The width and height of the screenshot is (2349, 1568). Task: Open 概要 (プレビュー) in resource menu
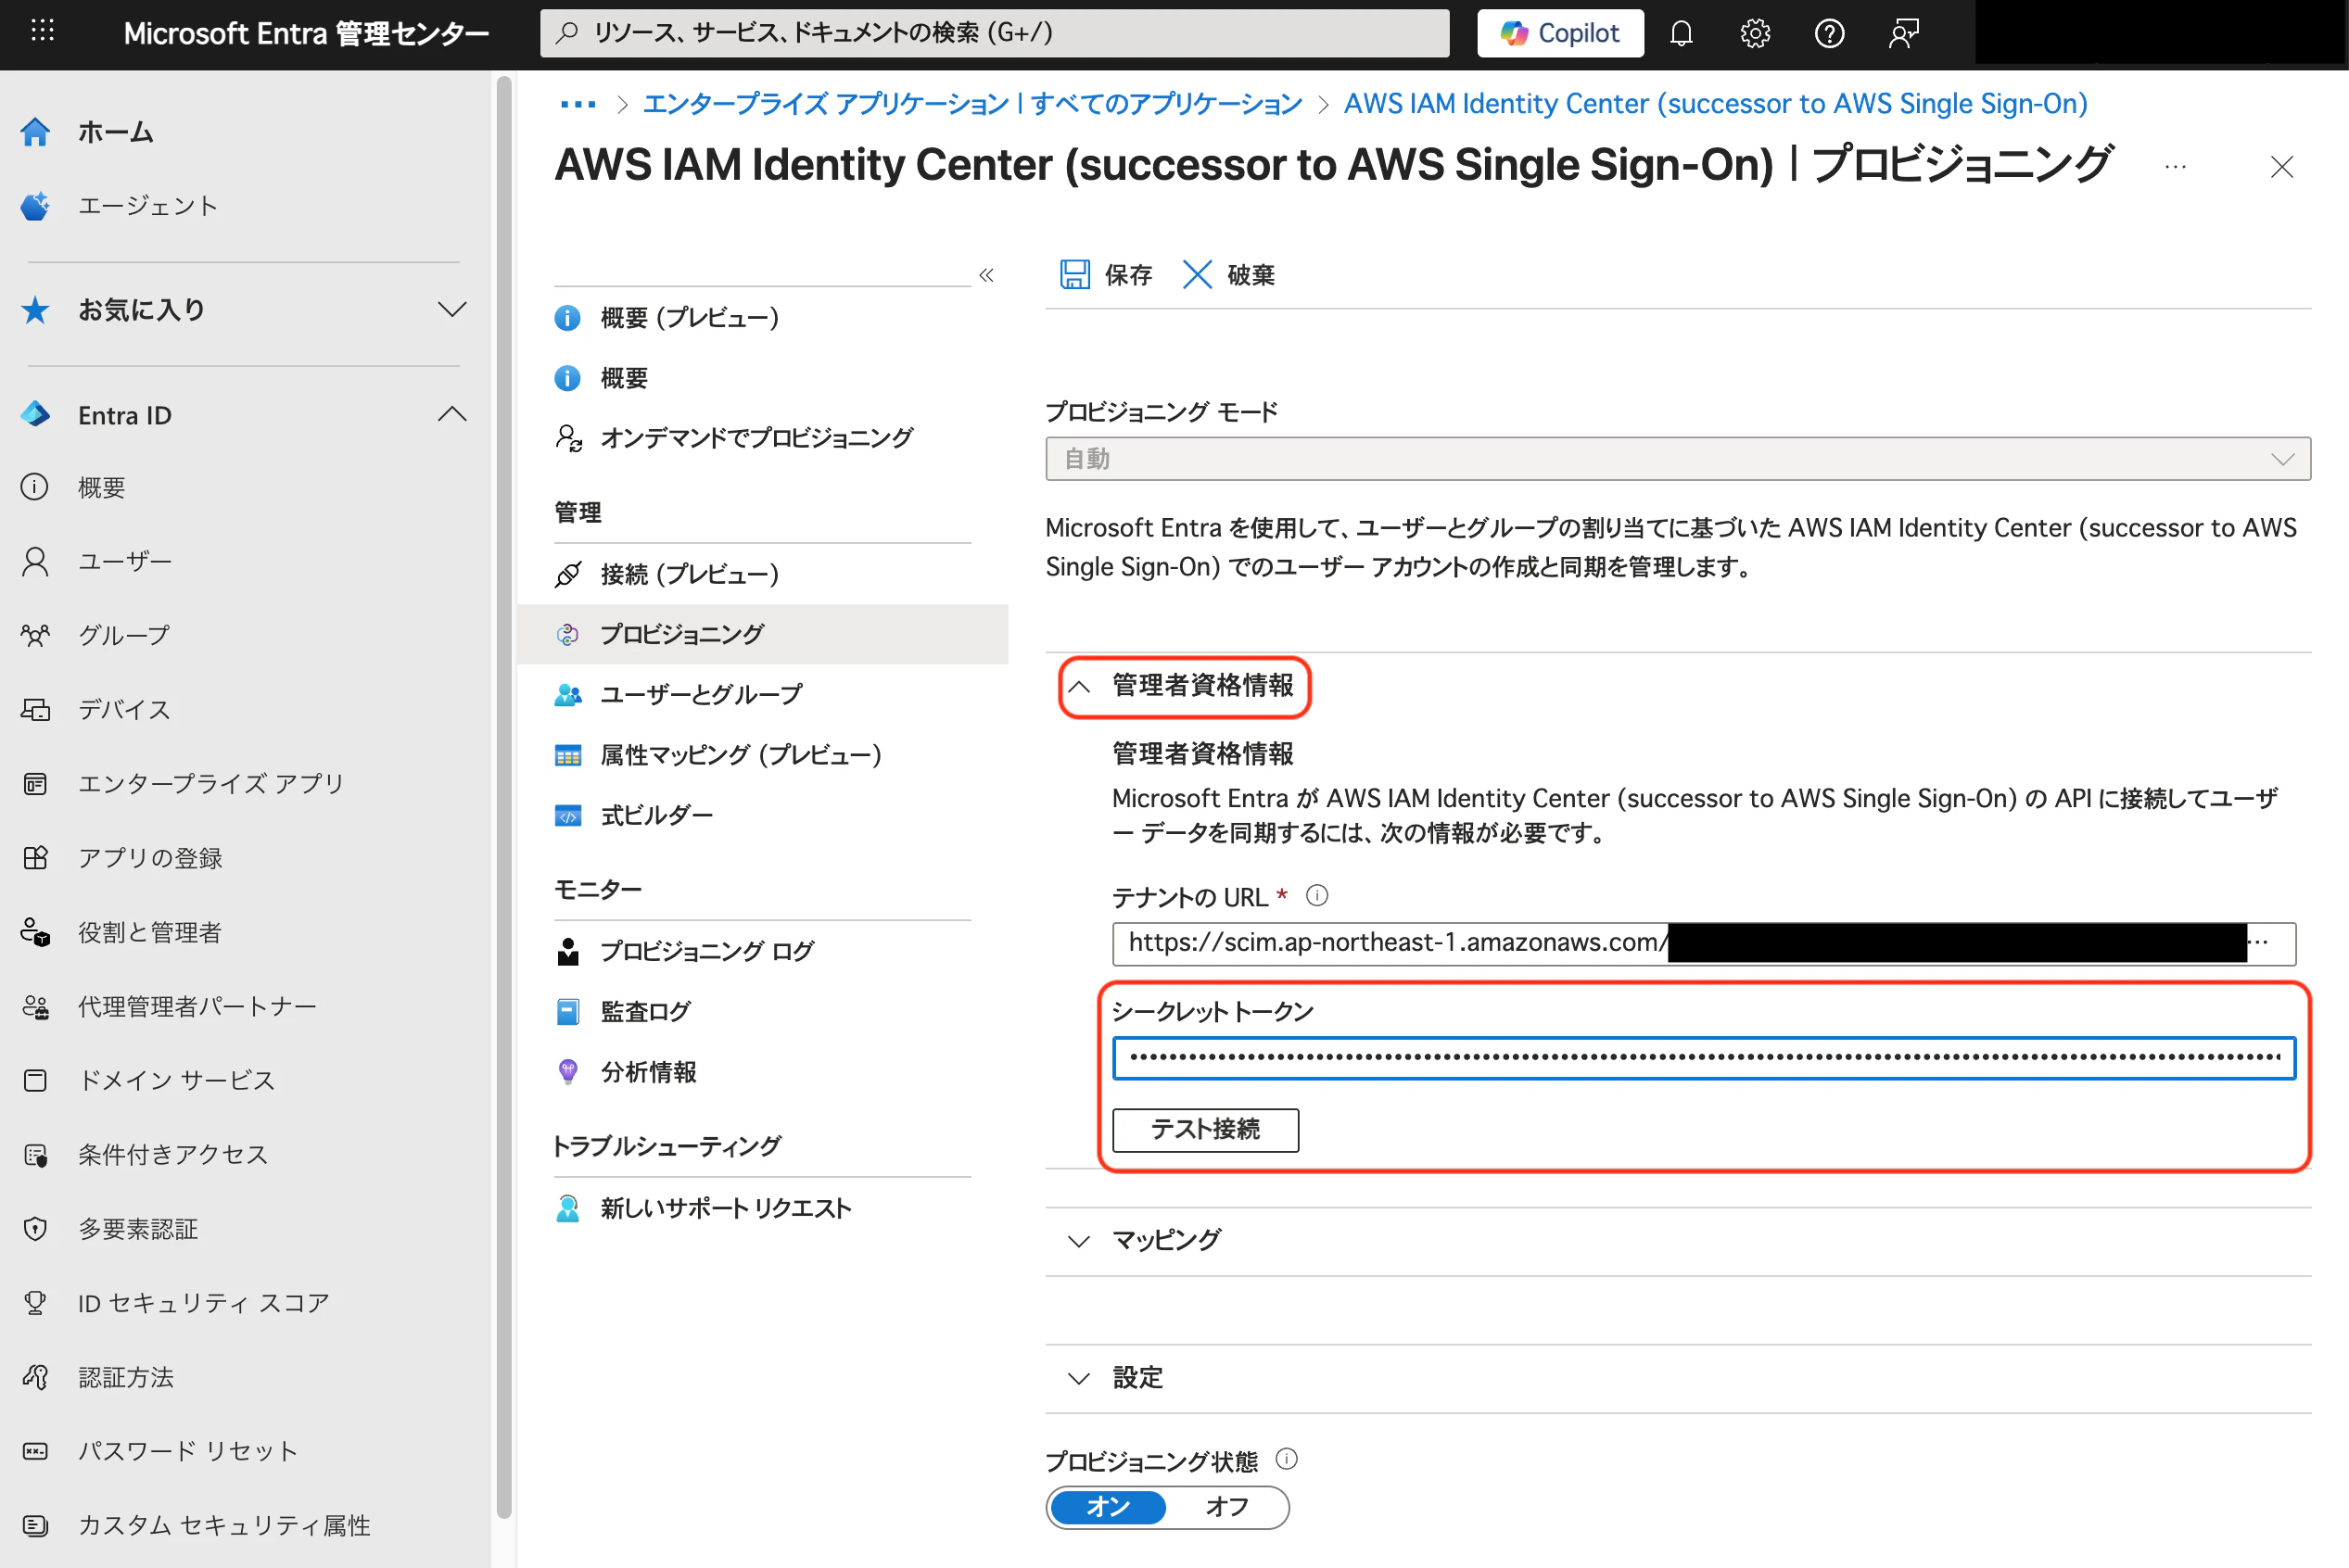(x=689, y=318)
